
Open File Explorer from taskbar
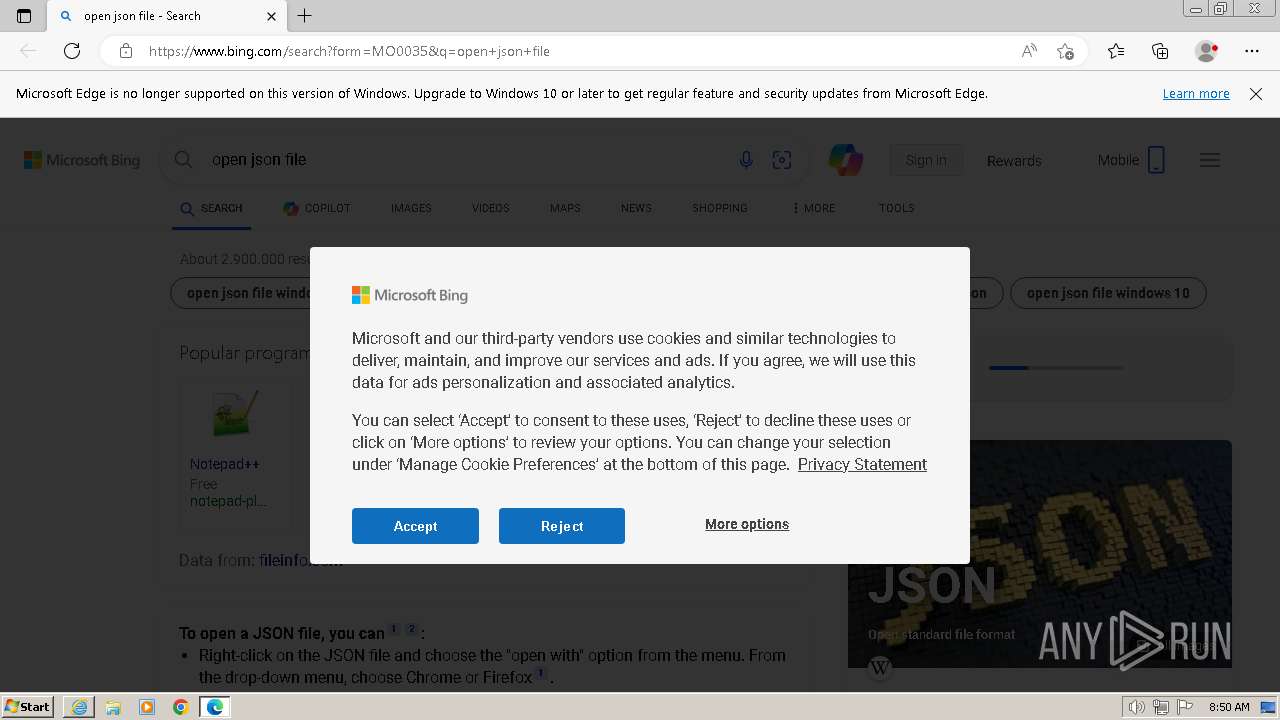click(113, 707)
